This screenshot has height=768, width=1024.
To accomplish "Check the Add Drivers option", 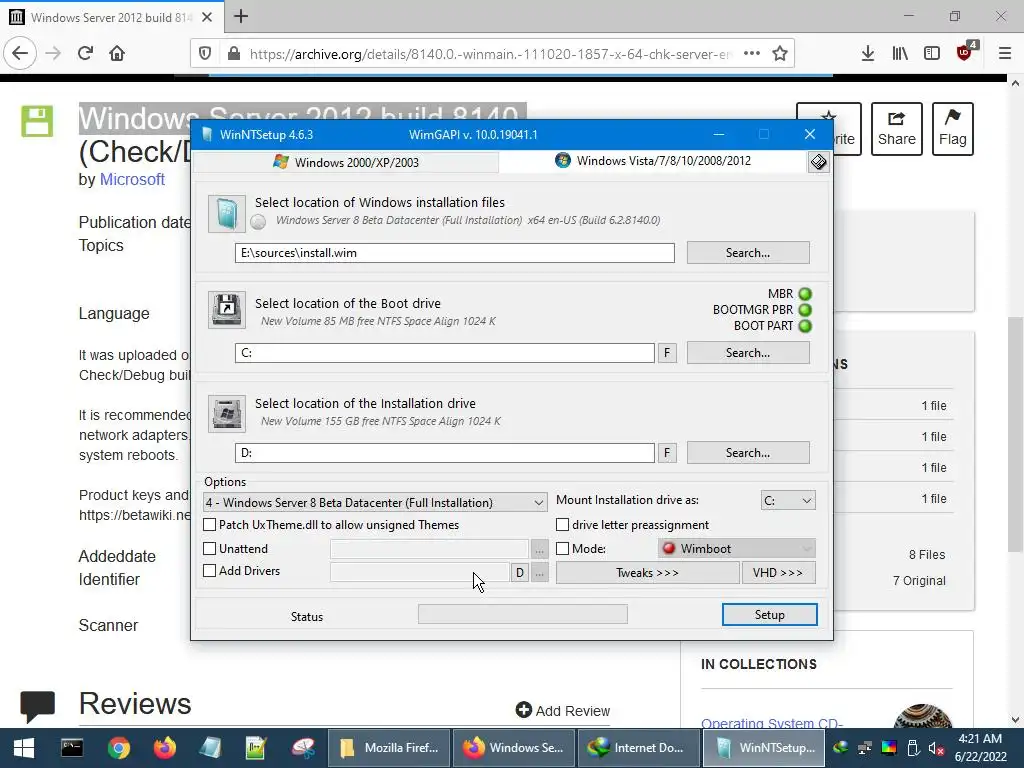I will pos(210,571).
